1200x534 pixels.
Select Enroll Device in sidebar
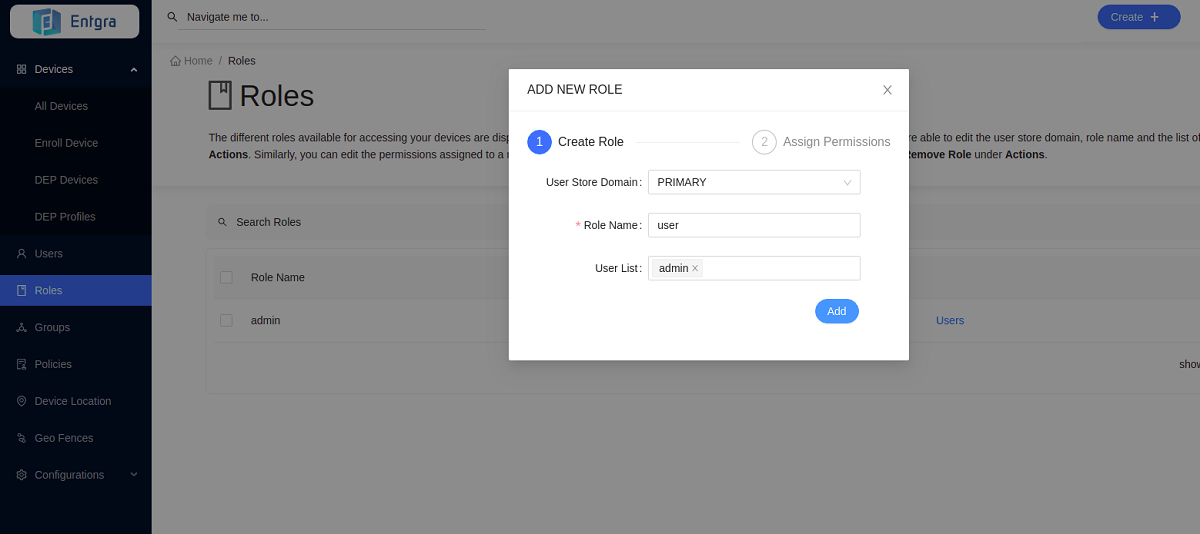(x=66, y=143)
